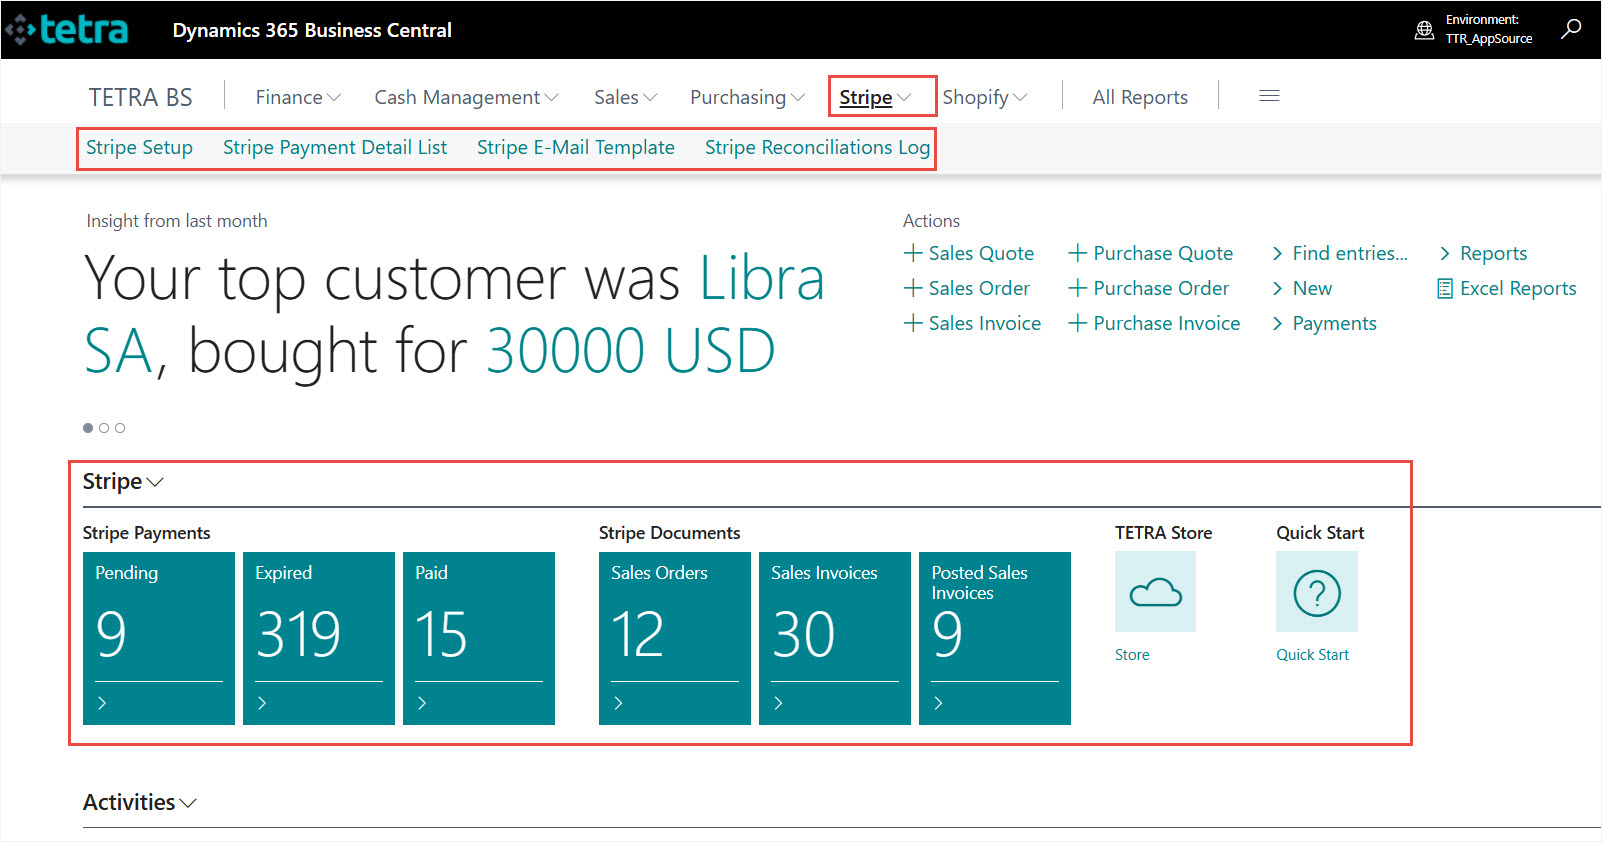Click the hamburger more-menu icon
This screenshot has height=842, width=1602.
click(1269, 96)
